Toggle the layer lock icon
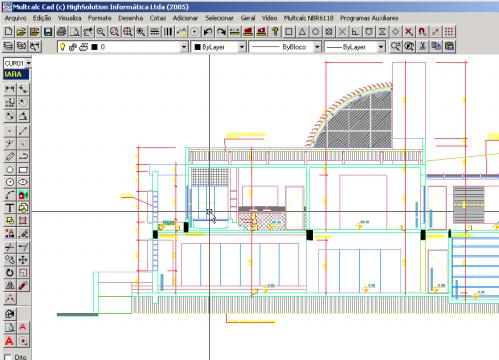The height and width of the screenshot is (360, 499). [x=73, y=47]
